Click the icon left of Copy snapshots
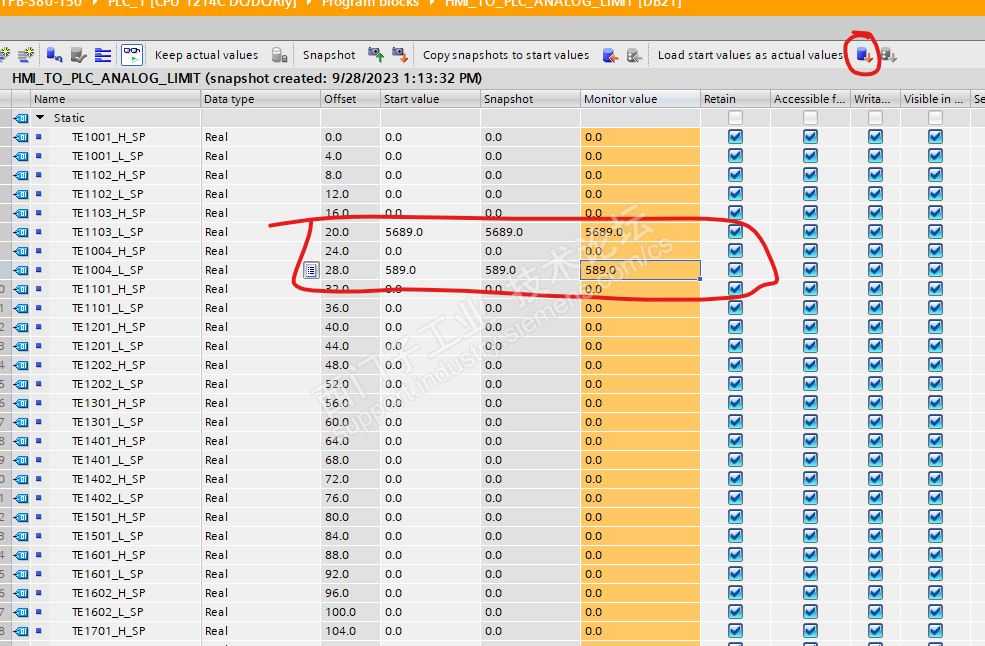985x646 pixels. (x=399, y=55)
